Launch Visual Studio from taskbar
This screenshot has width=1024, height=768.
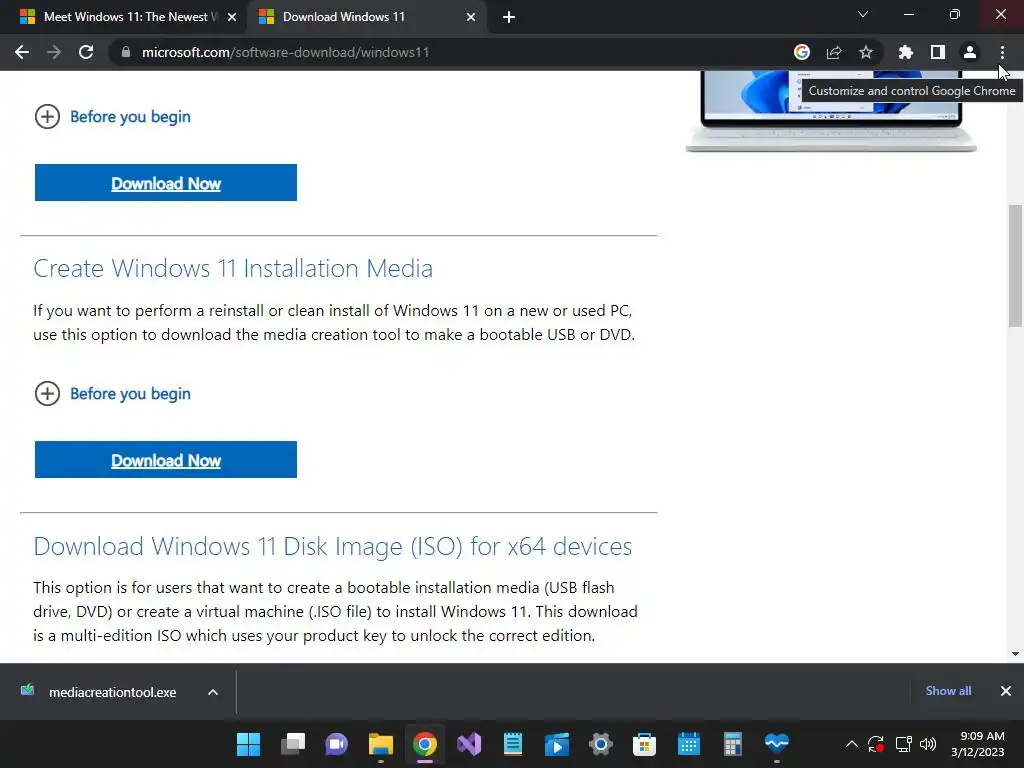point(469,744)
